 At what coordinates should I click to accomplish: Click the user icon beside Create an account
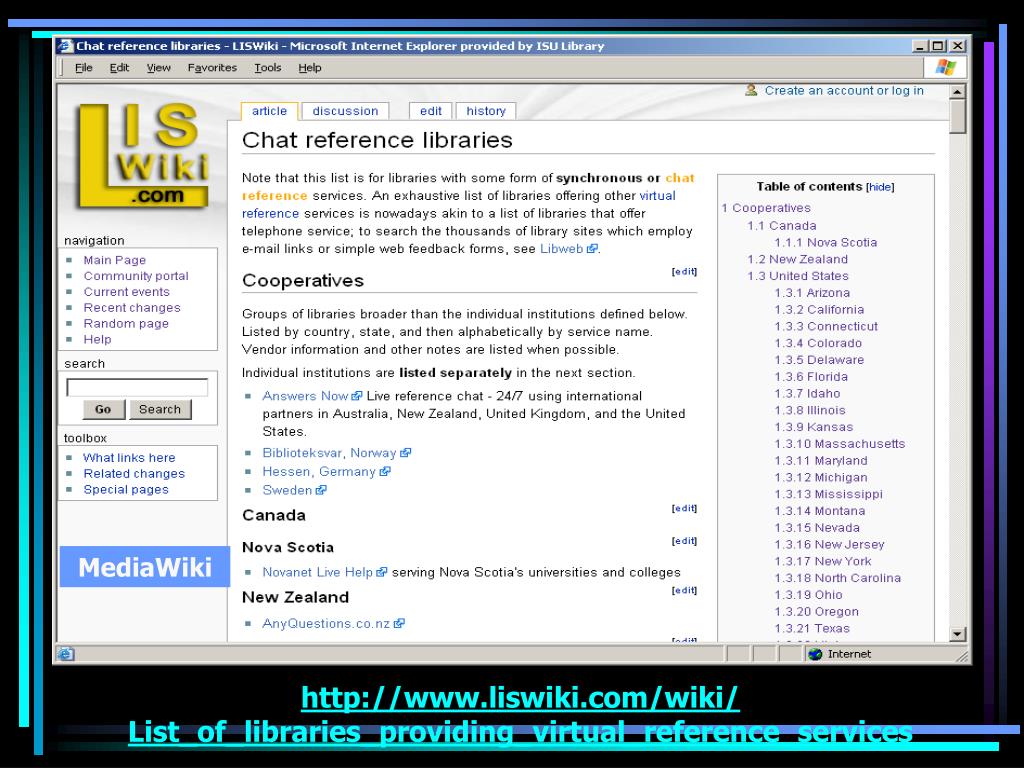tap(751, 90)
